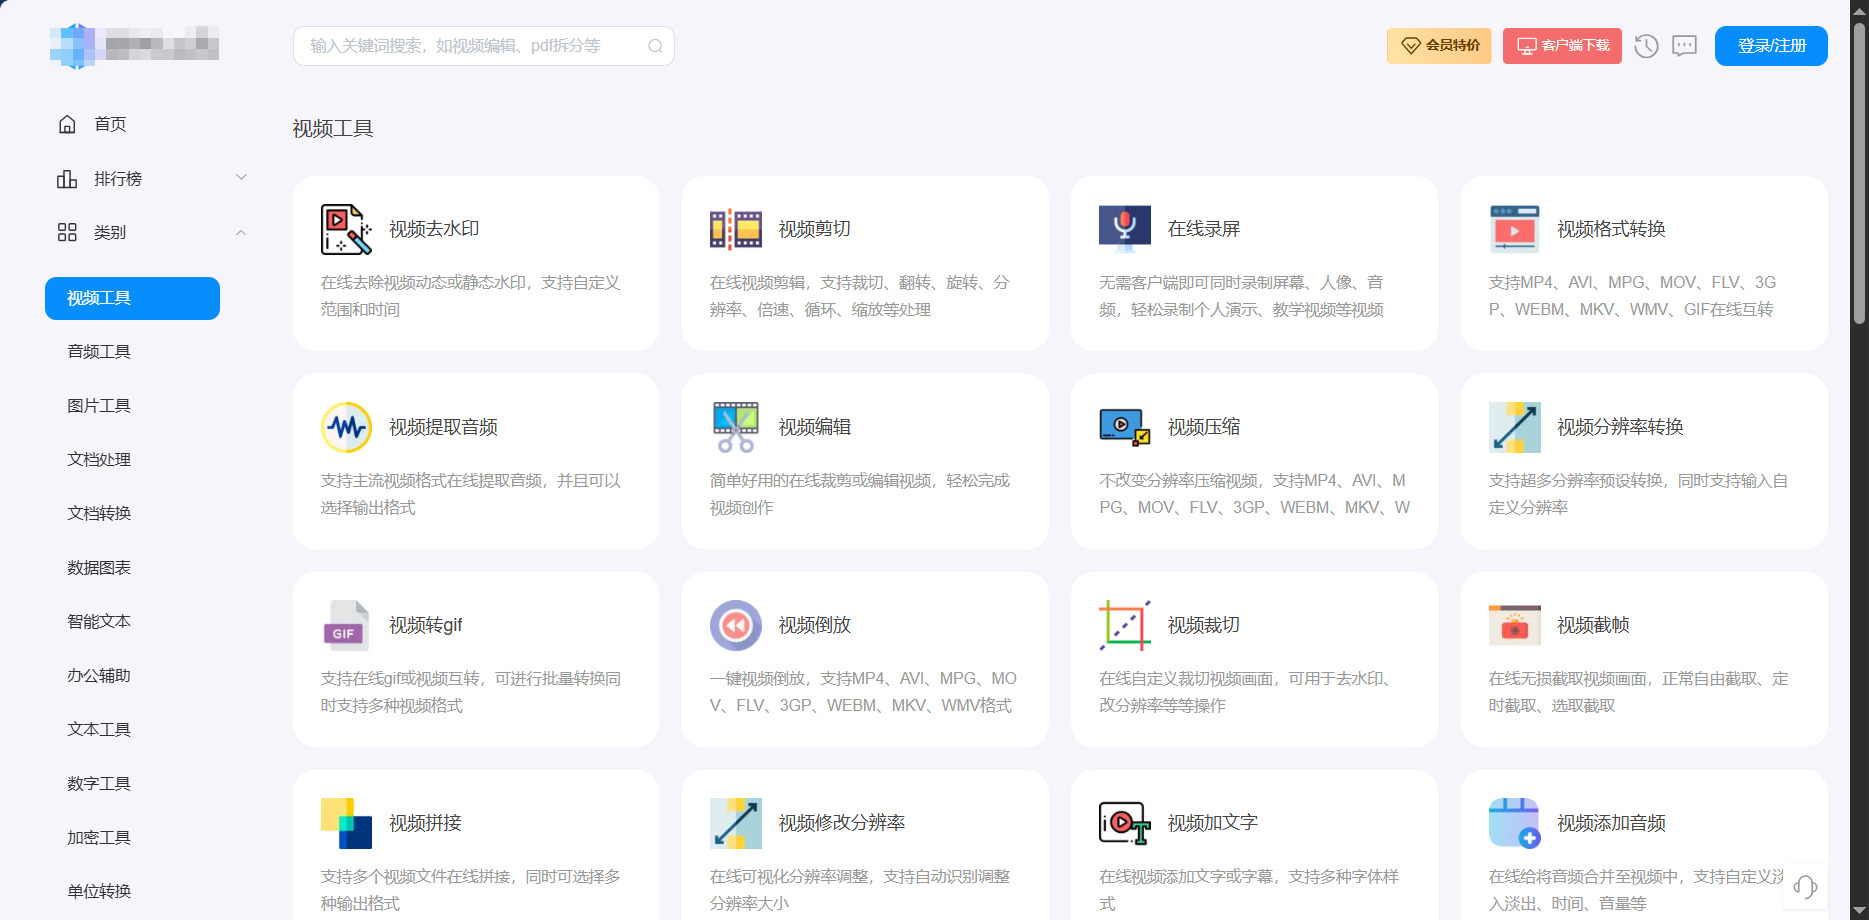The image size is (1869, 920).
Task: Click the 视频加文字 icon
Action: click(x=1125, y=823)
